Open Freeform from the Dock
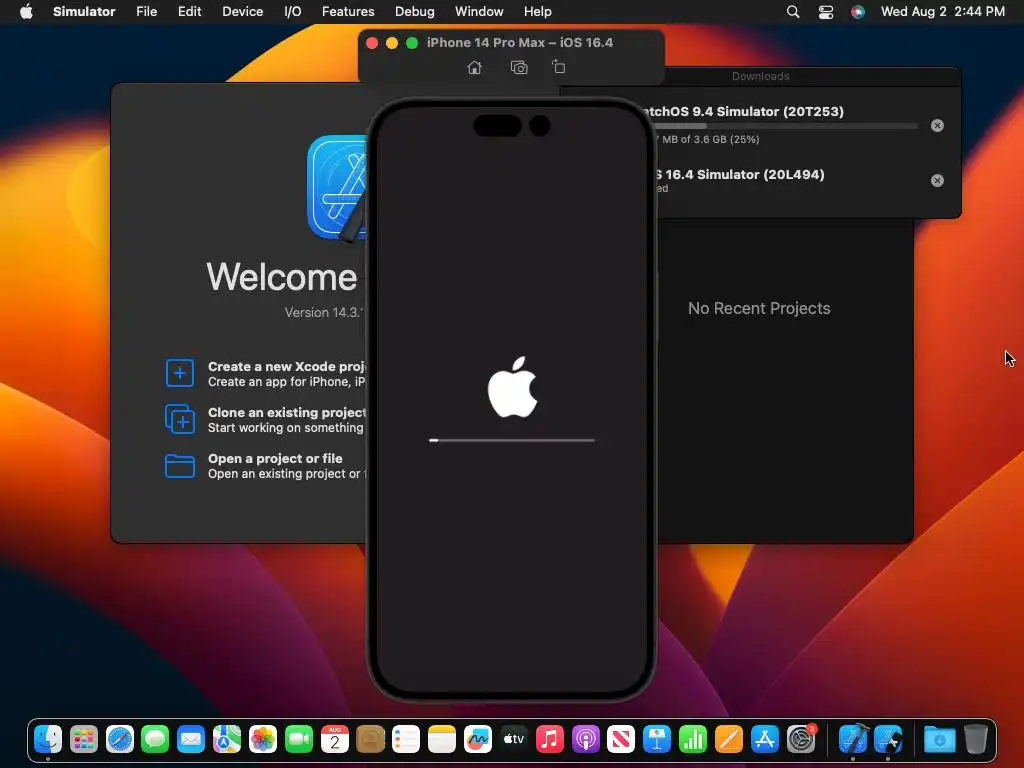This screenshot has width=1024, height=768. pyautogui.click(x=477, y=739)
